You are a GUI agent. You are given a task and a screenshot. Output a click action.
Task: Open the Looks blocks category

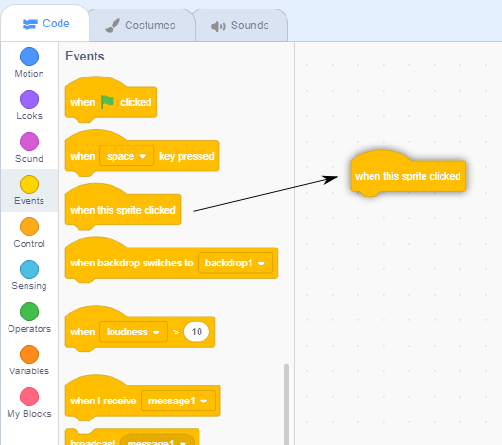[x=29, y=106]
